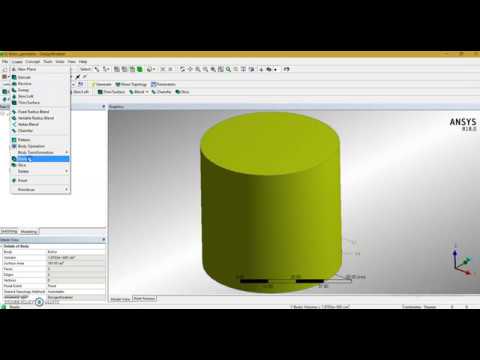The height and width of the screenshot is (360, 480).
Task: Select the Box Zoom tool icon
Action: tap(205, 69)
